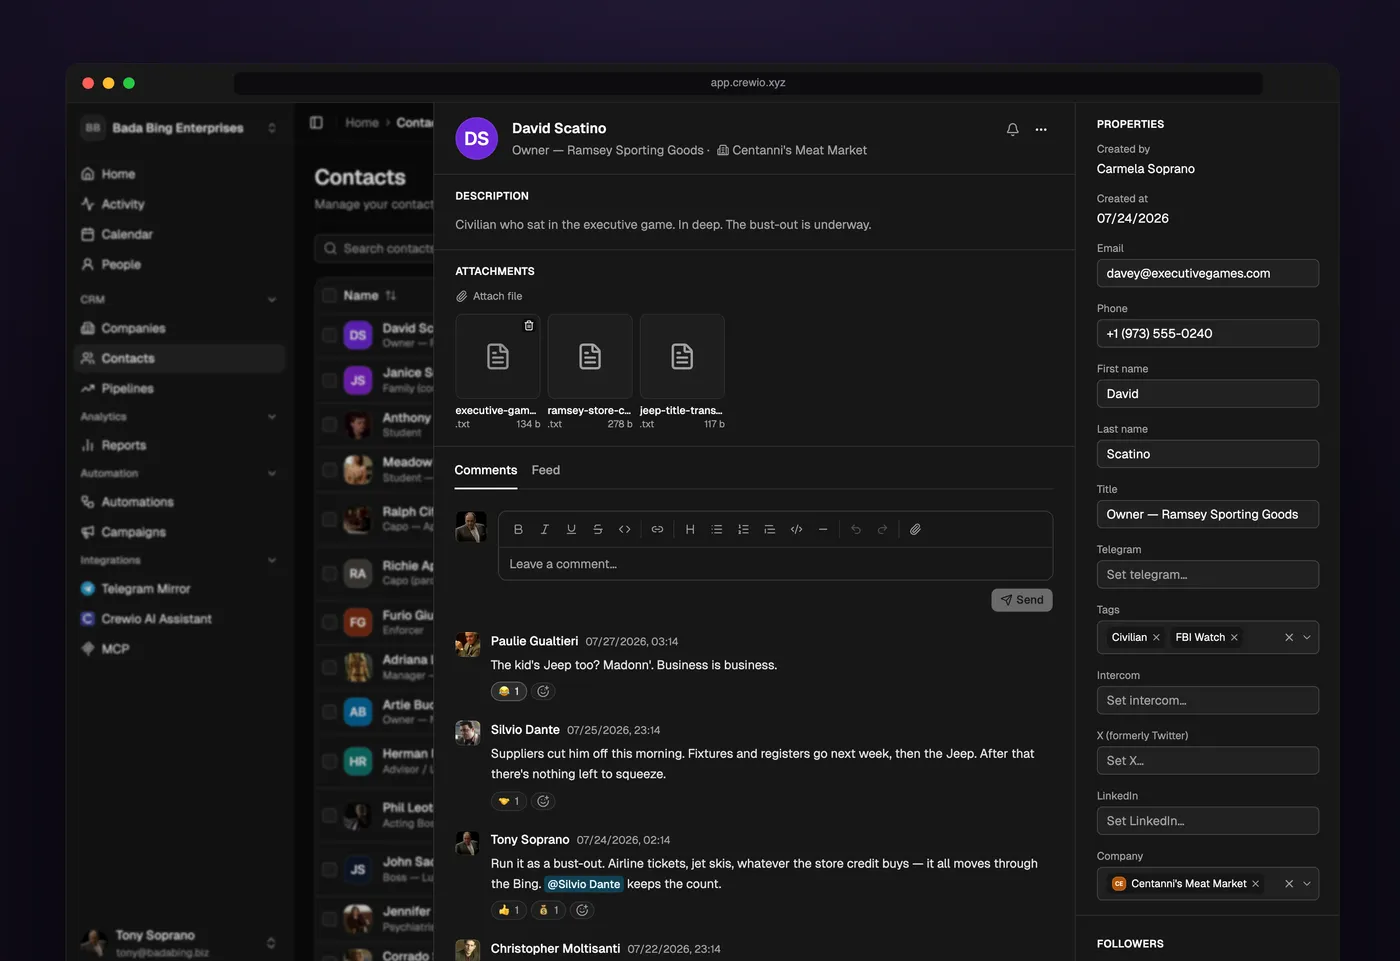
Task: Check the Furio Giu row checkbox
Action: click(x=329, y=622)
